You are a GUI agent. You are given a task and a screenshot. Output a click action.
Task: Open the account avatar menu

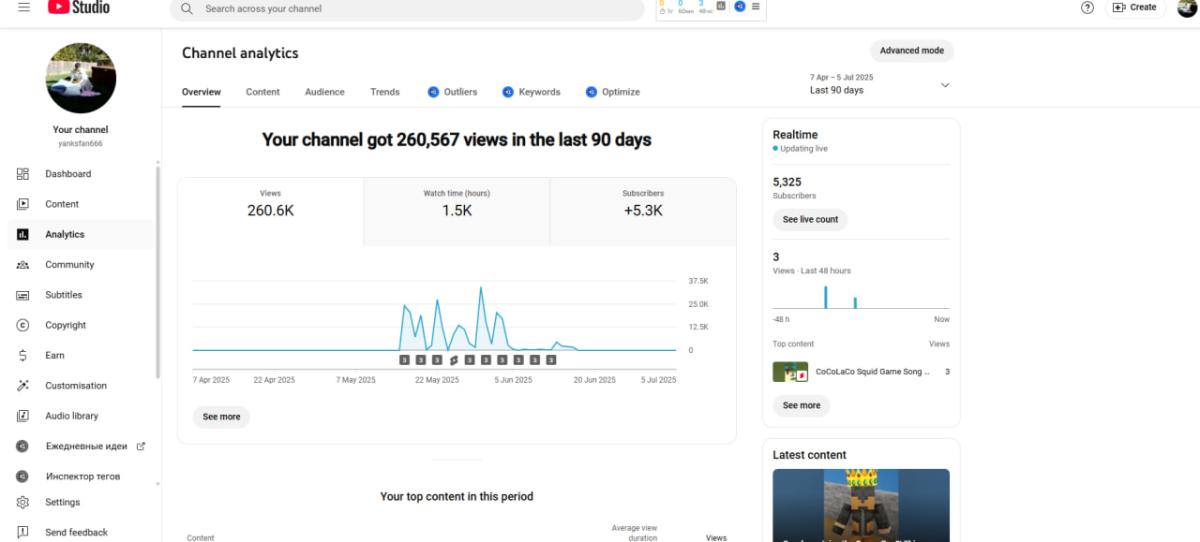coord(1186,7)
